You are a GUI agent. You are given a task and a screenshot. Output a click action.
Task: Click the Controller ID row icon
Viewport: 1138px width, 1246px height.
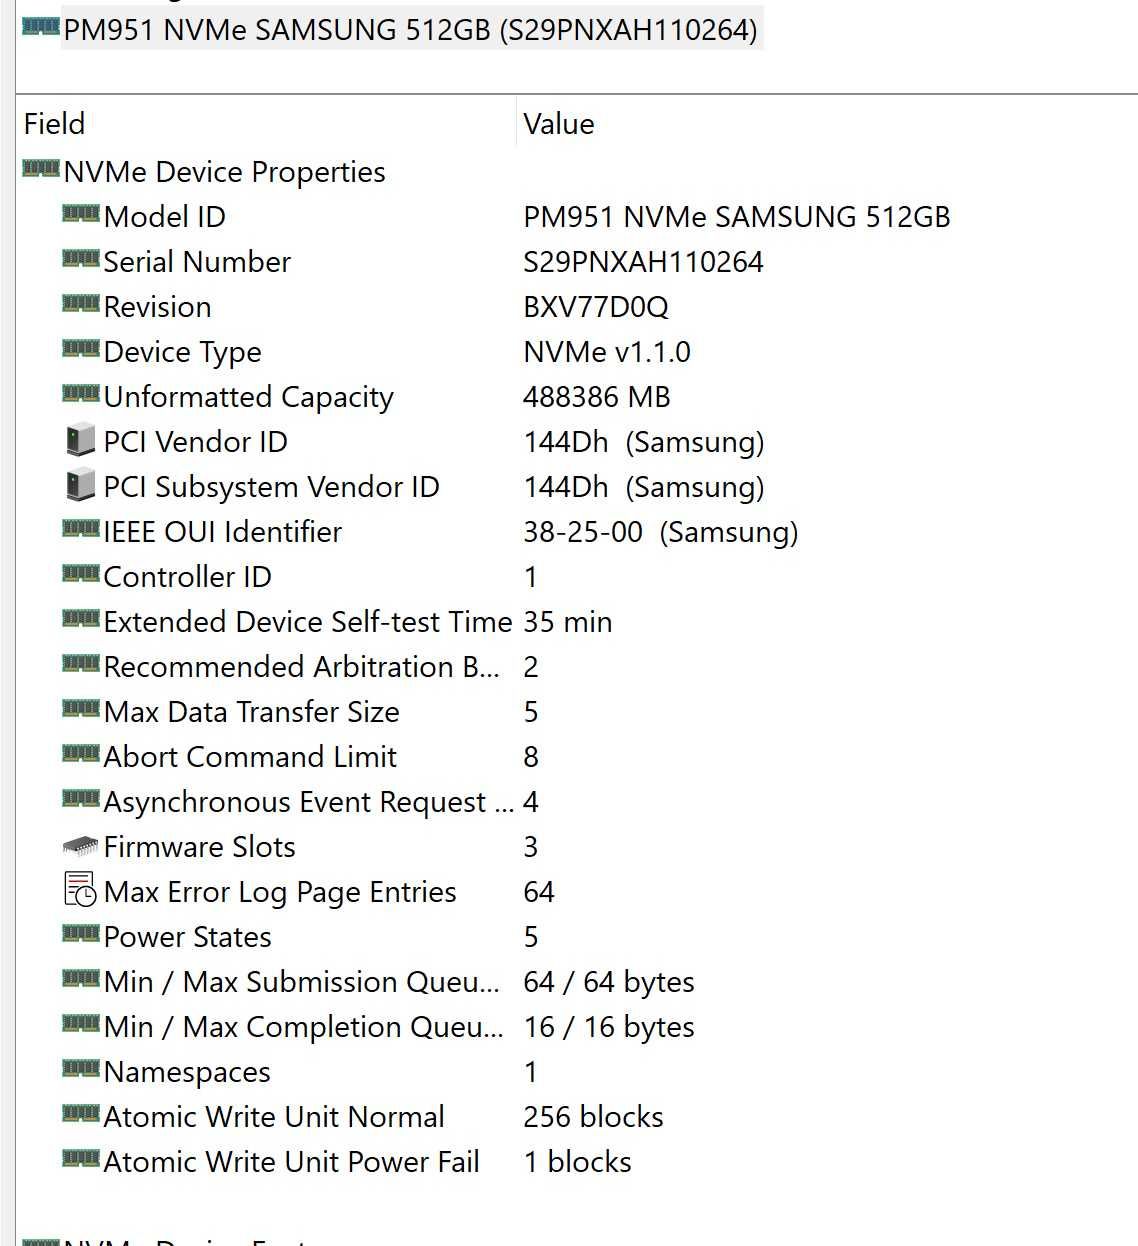[81, 574]
